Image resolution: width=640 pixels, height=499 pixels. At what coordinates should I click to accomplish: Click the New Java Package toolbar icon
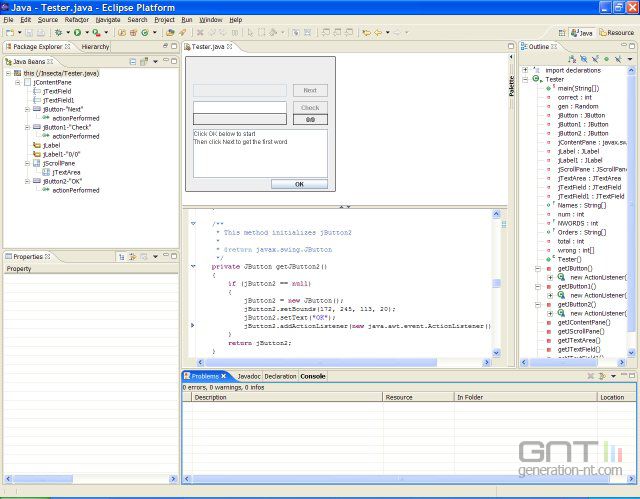(x=133, y=32)
